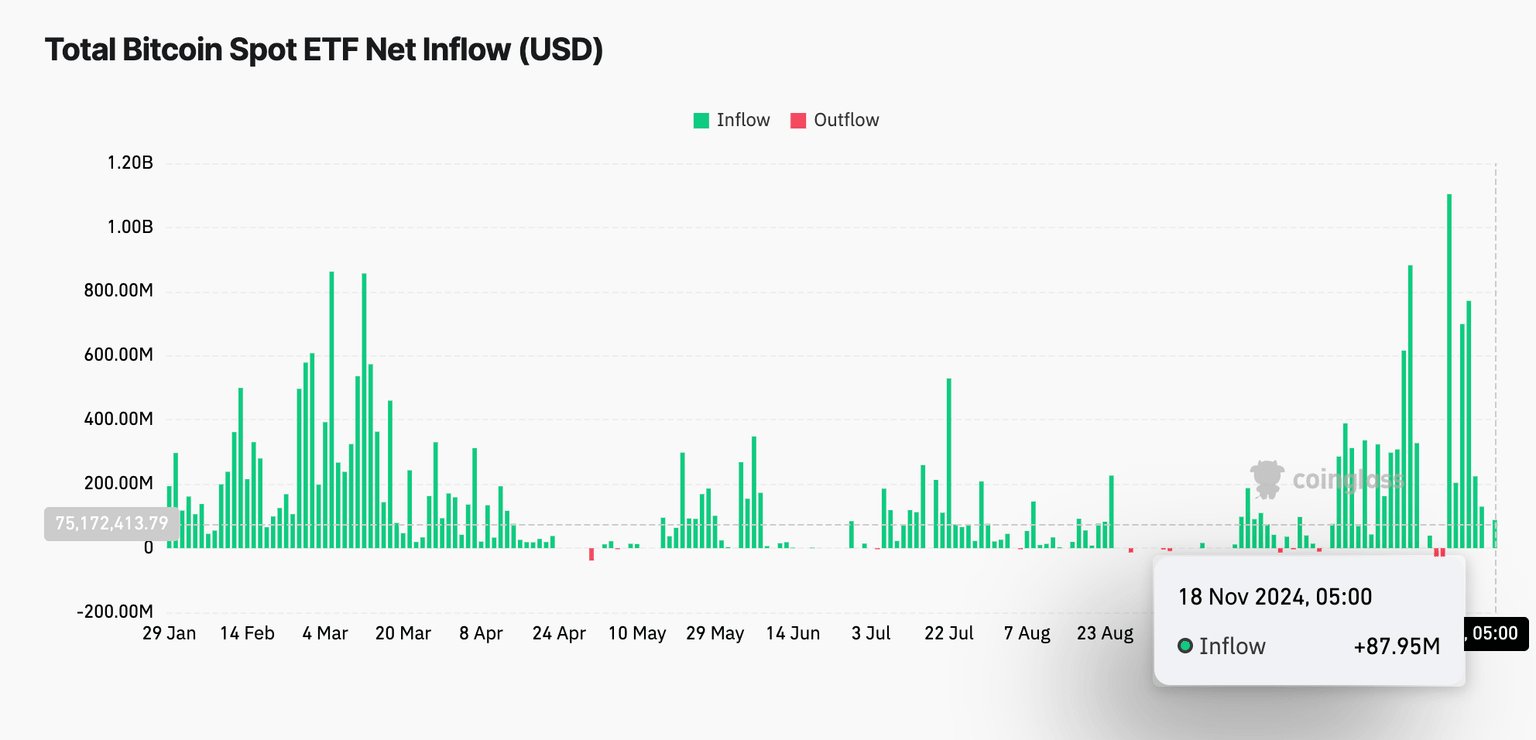Select the tall July bar above 400M
Screen dimensions: 1536x740
(949, 462)
